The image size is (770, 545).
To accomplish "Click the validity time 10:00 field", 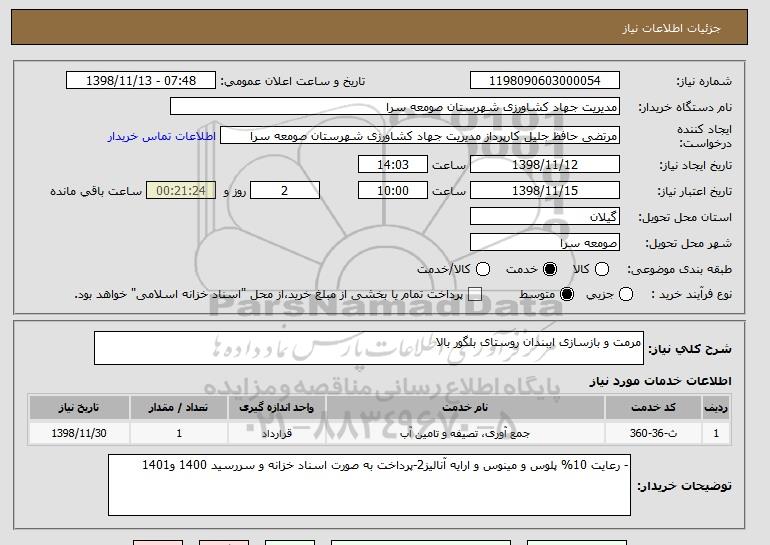I will click(x=393, y=191).
